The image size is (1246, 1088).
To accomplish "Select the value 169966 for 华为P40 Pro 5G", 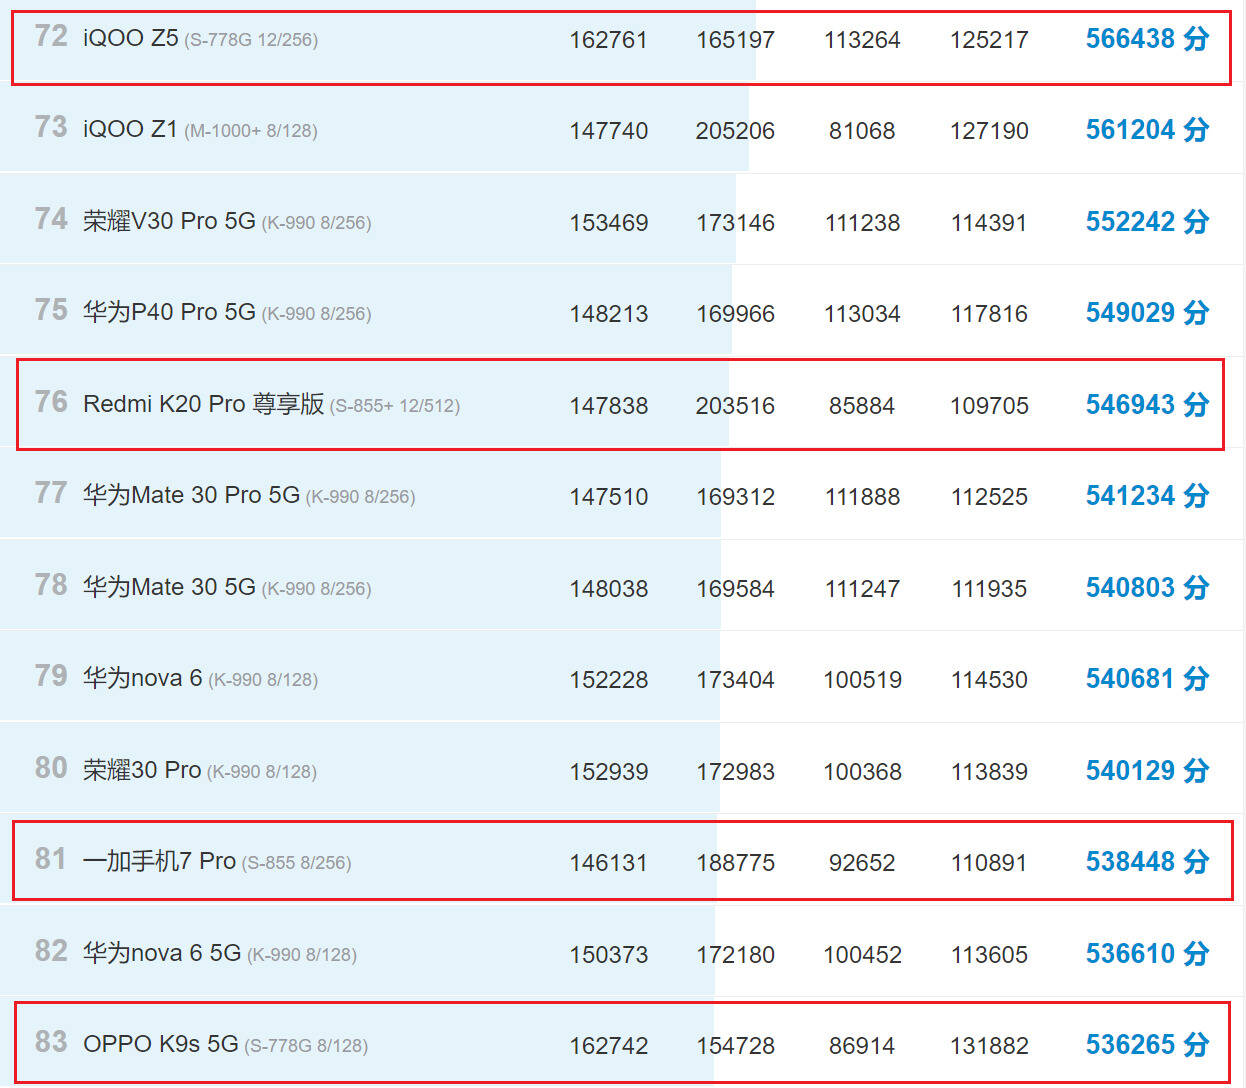I will [x=736, y=314].
